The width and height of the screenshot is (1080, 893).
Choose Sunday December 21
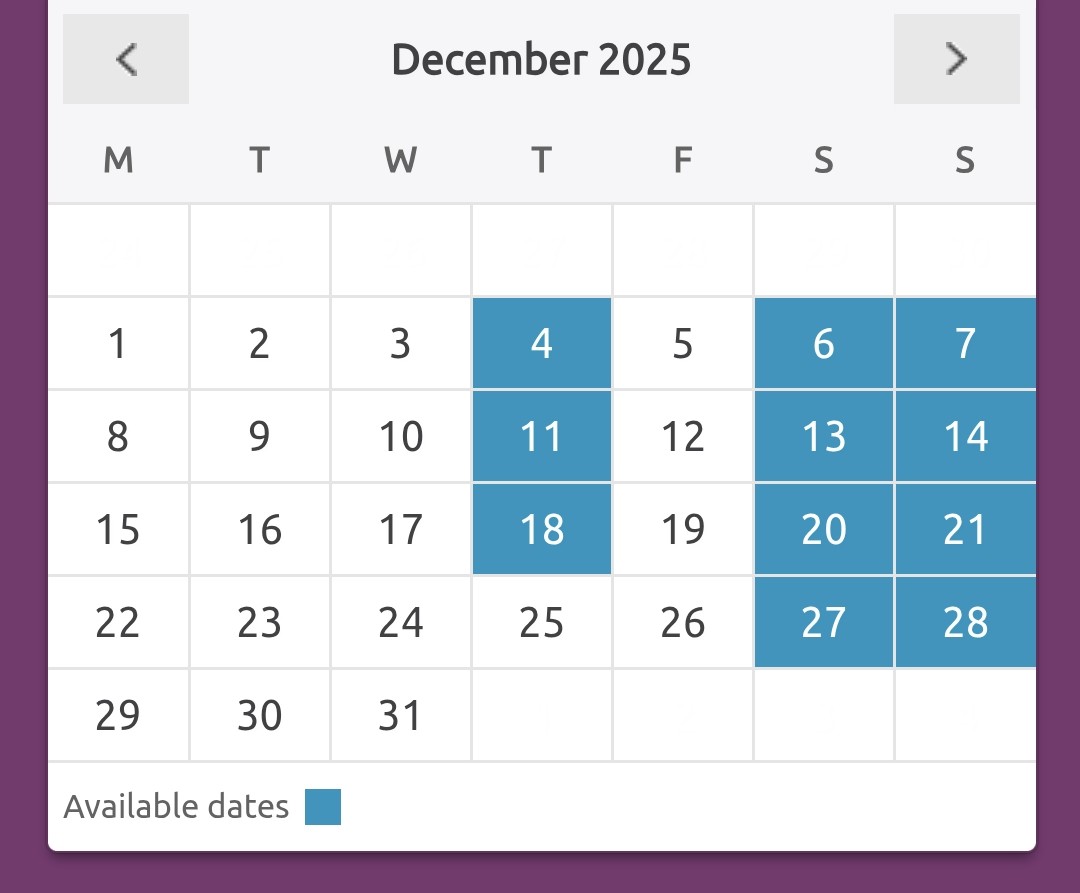[965, 529]
